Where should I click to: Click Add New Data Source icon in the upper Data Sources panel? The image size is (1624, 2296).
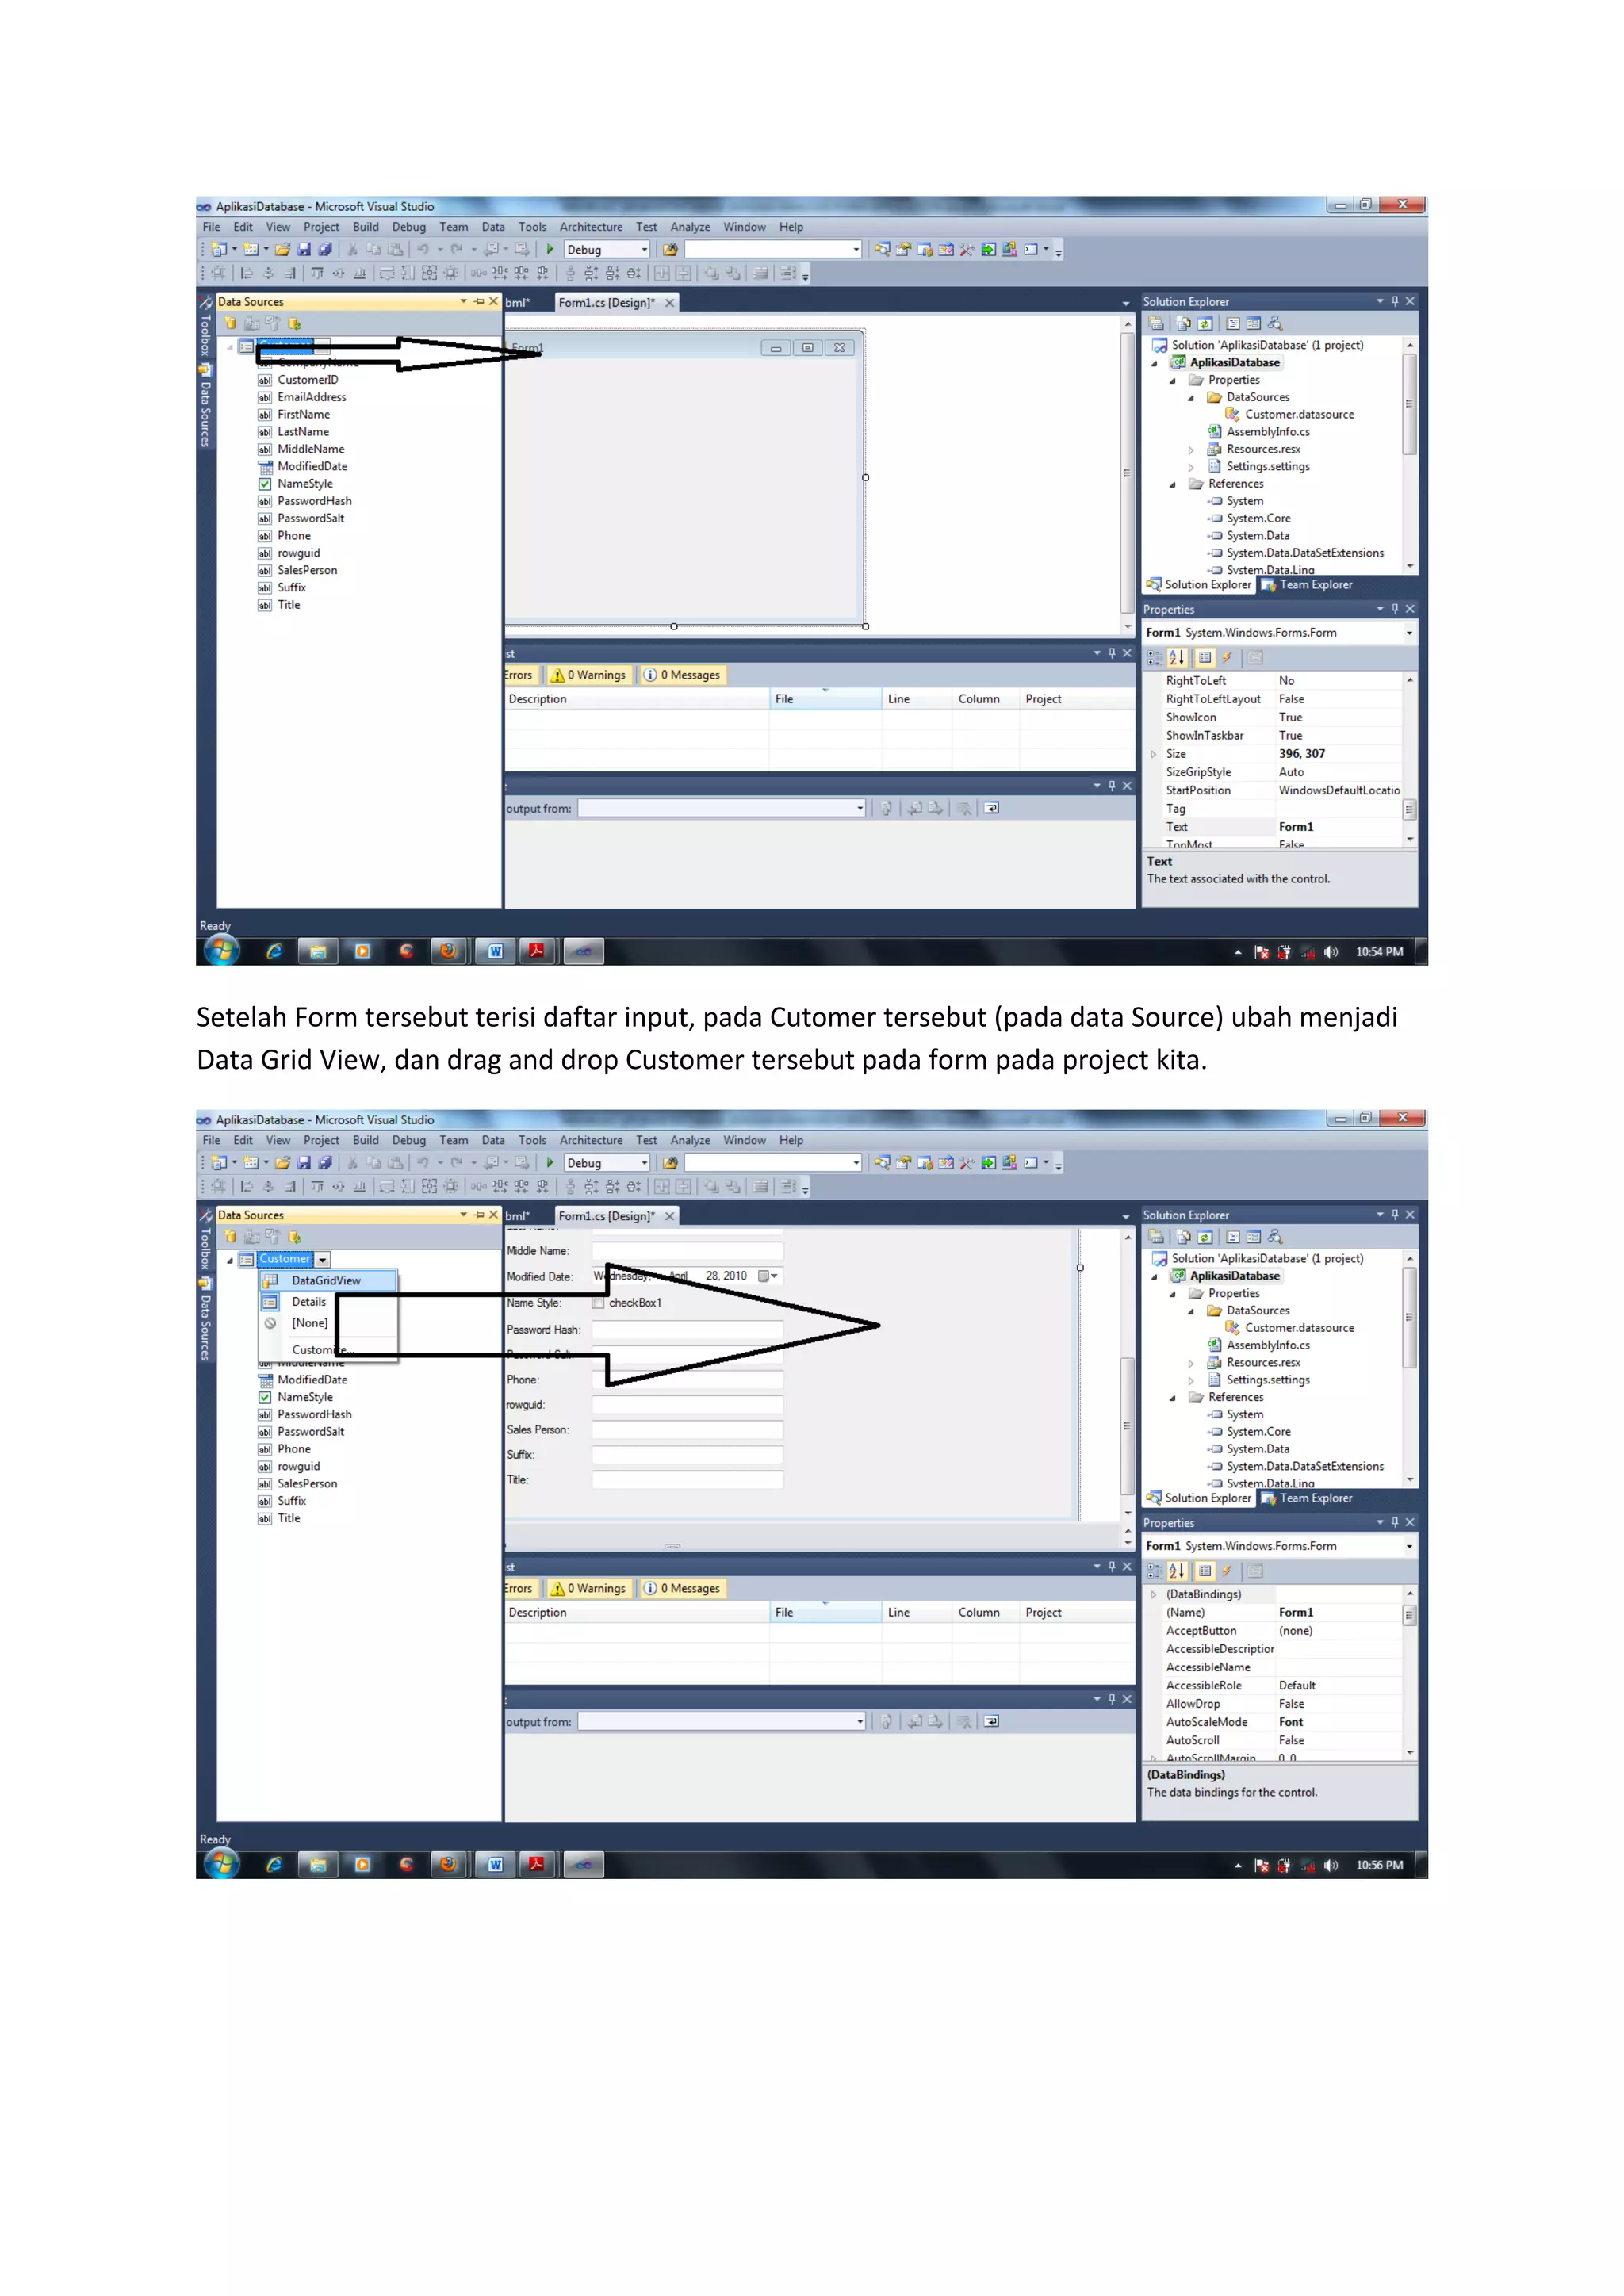point(230,323)
